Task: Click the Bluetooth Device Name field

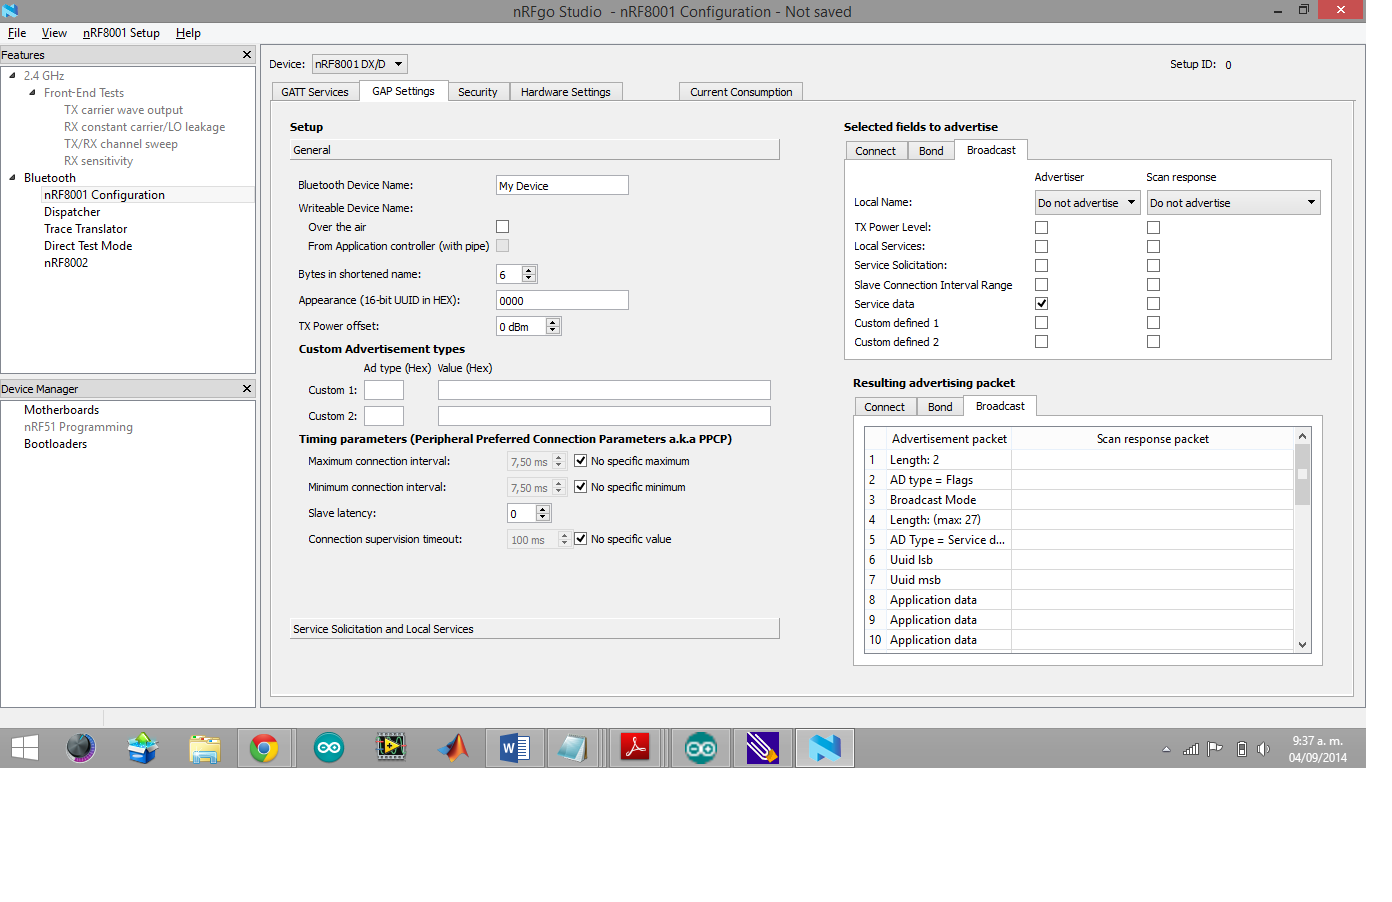Action: (x=562, y=185)
